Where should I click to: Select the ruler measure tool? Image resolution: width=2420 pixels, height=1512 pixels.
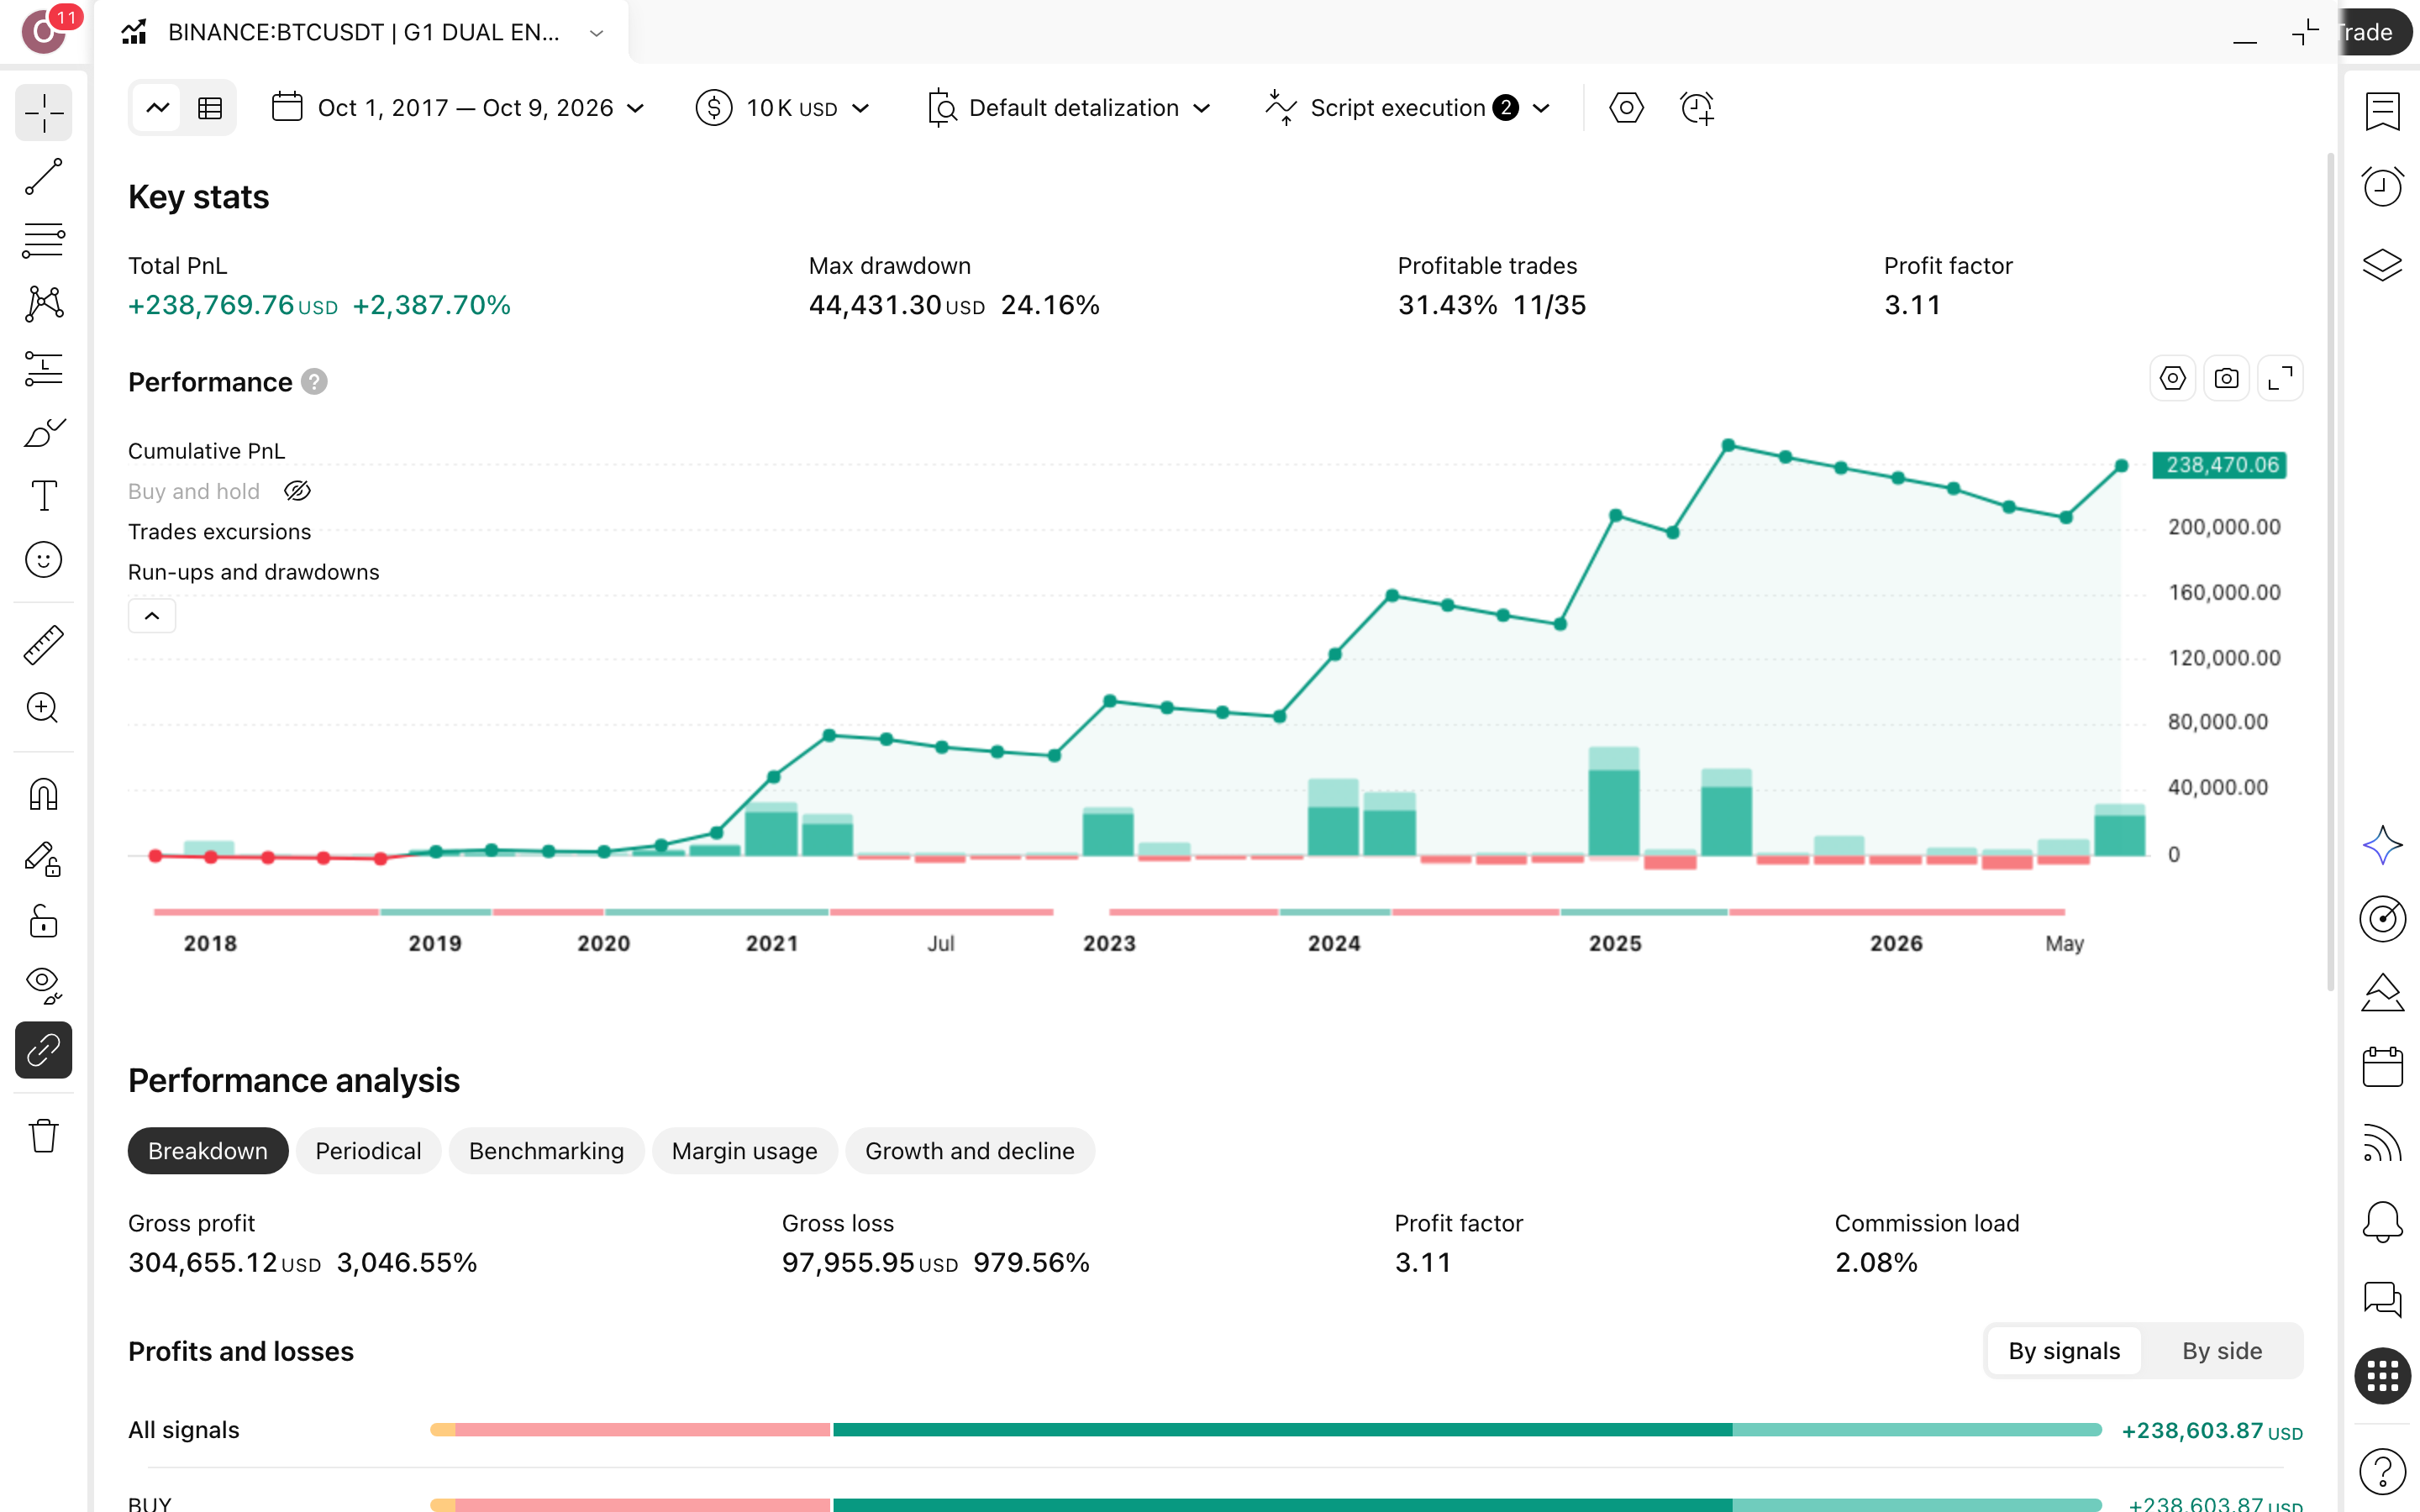44,645
